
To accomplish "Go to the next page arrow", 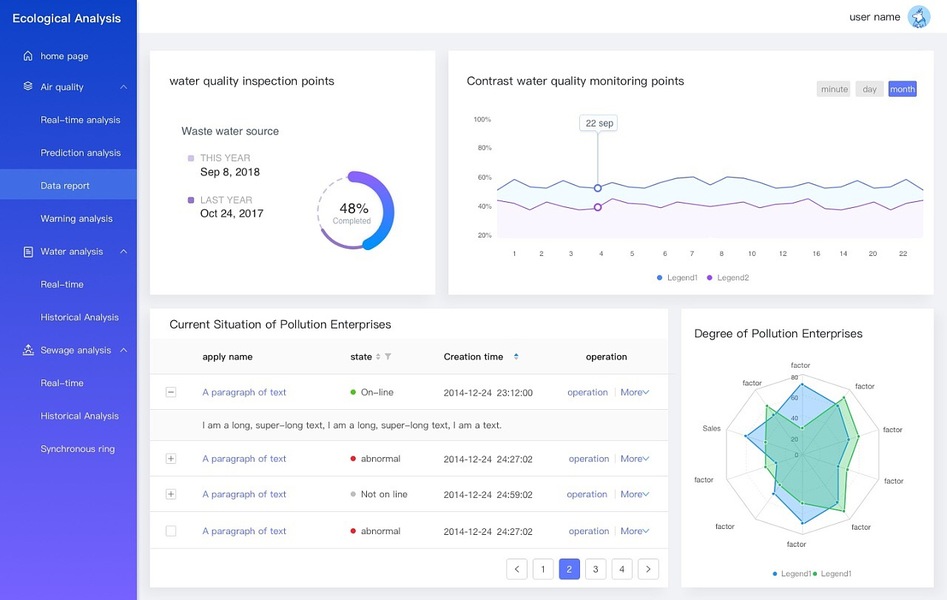I will coord(648,569).
